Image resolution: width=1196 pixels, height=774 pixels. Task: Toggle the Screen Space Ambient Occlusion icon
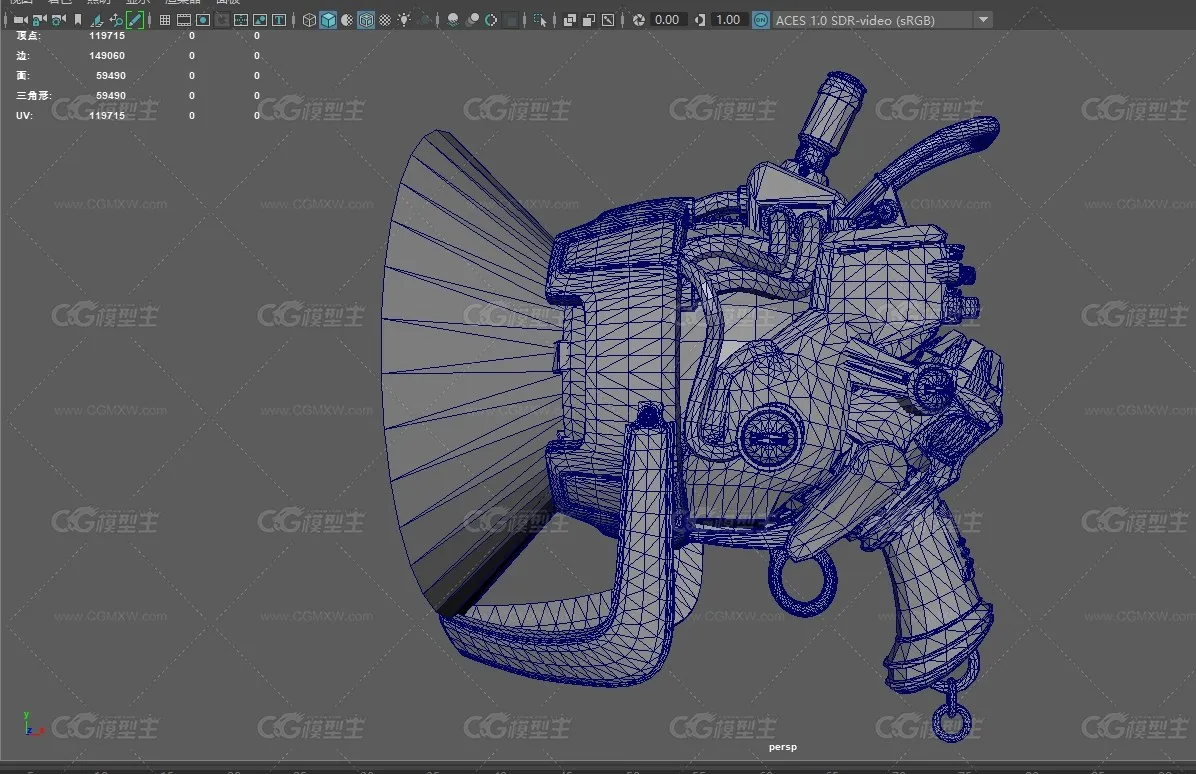[x=453, y=20]
